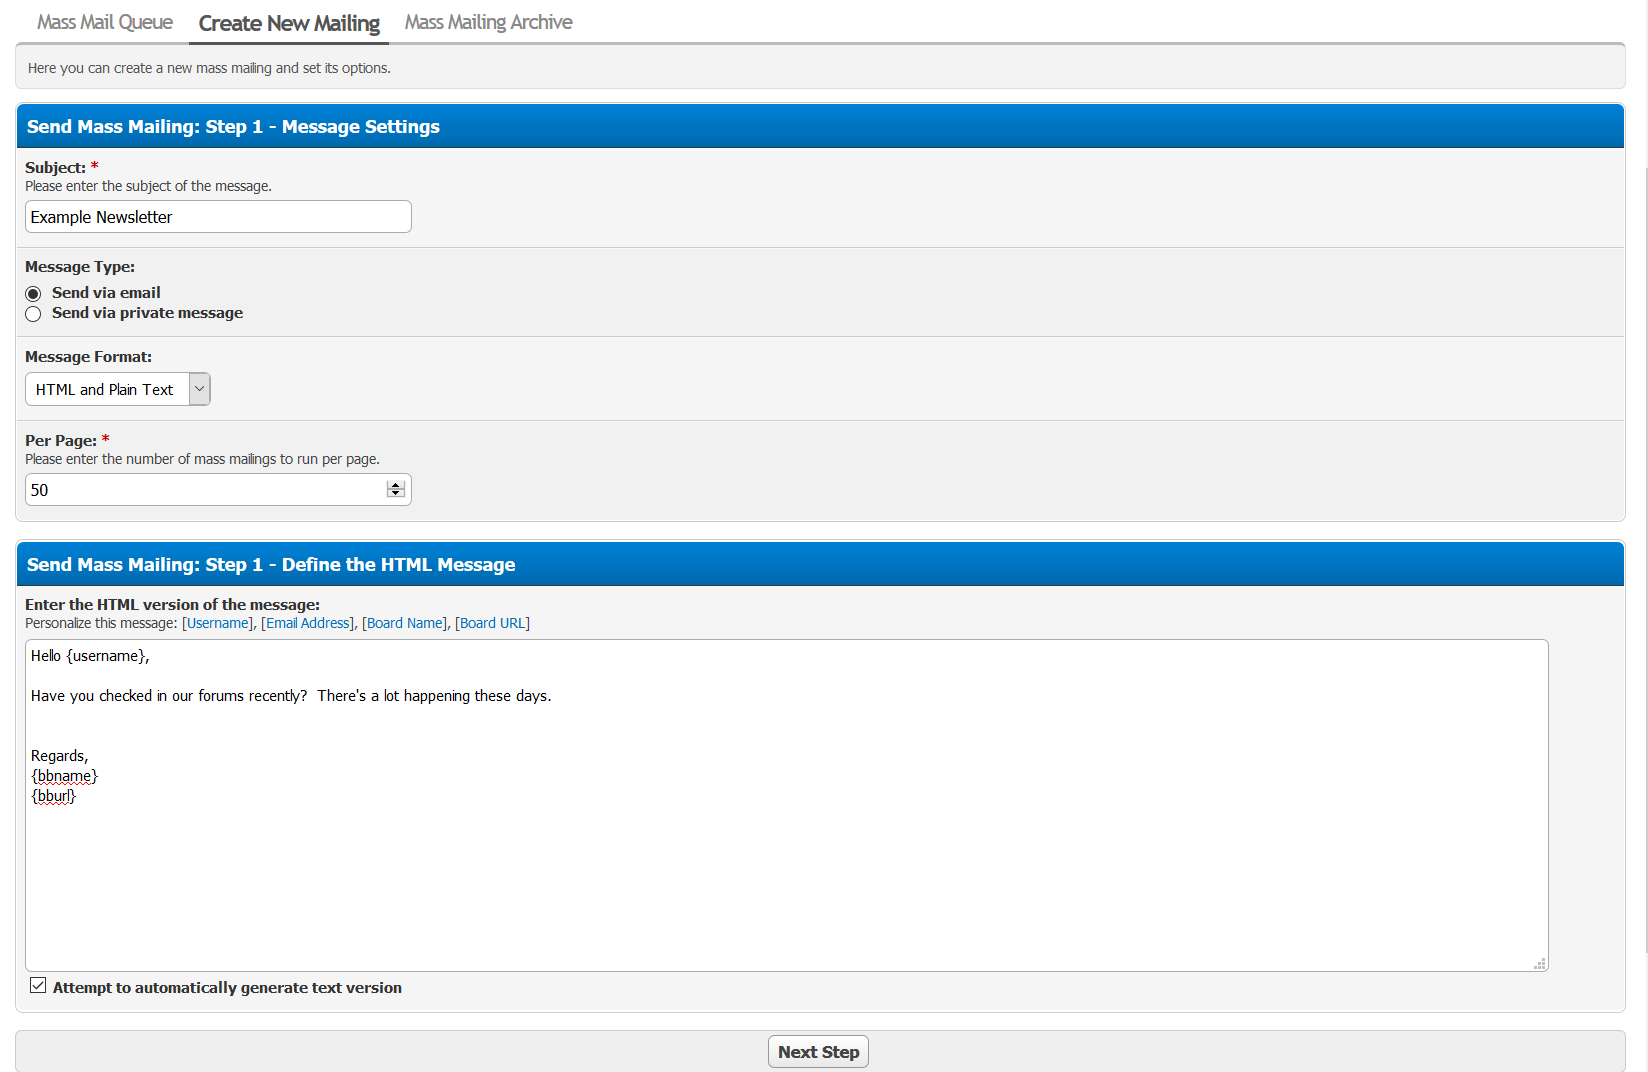Click the 'Define the HTML Message' header
The height and width of the screenshot is (1072, 1648).
pyautogui.click(x=820, y=564)
